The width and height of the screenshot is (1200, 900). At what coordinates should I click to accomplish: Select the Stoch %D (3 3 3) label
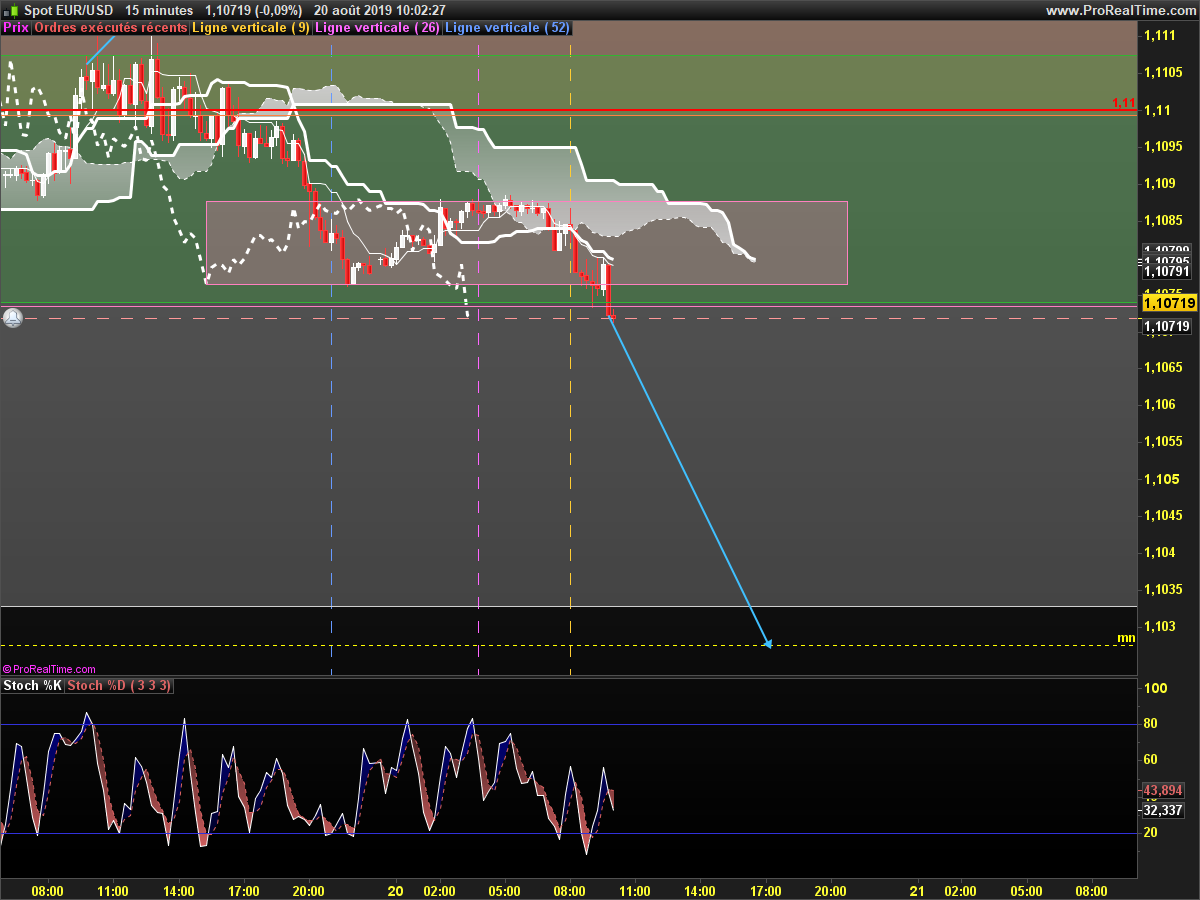pos(120,685)
